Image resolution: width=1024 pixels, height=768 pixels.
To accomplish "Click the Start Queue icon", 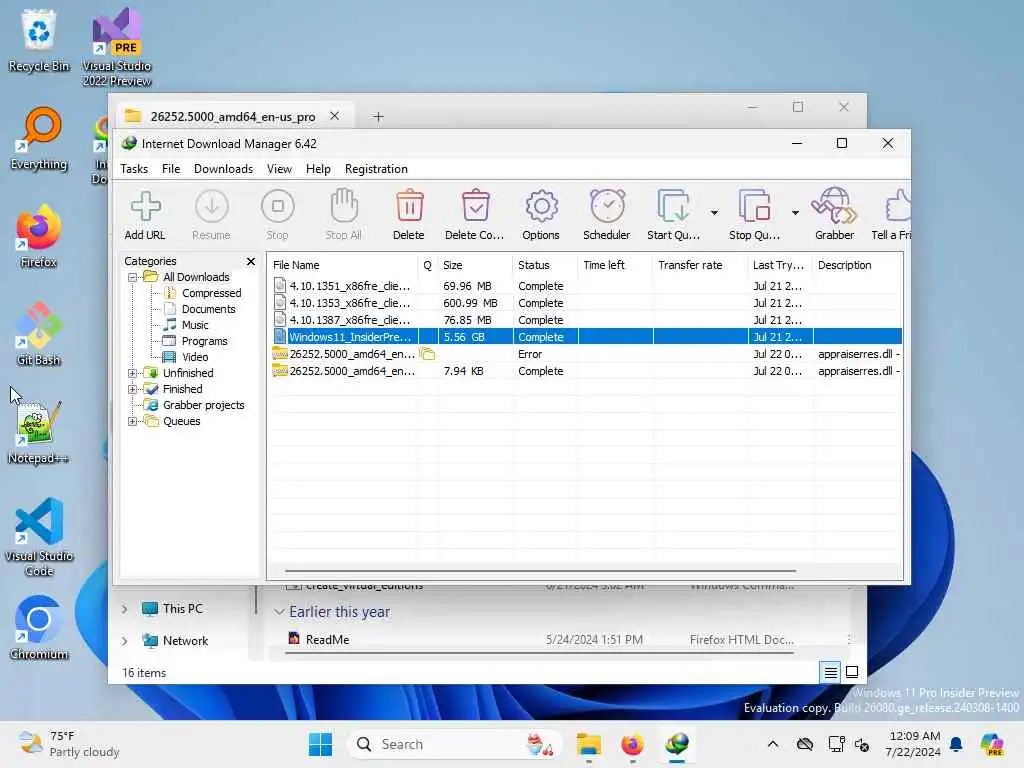I will [673, 207].
